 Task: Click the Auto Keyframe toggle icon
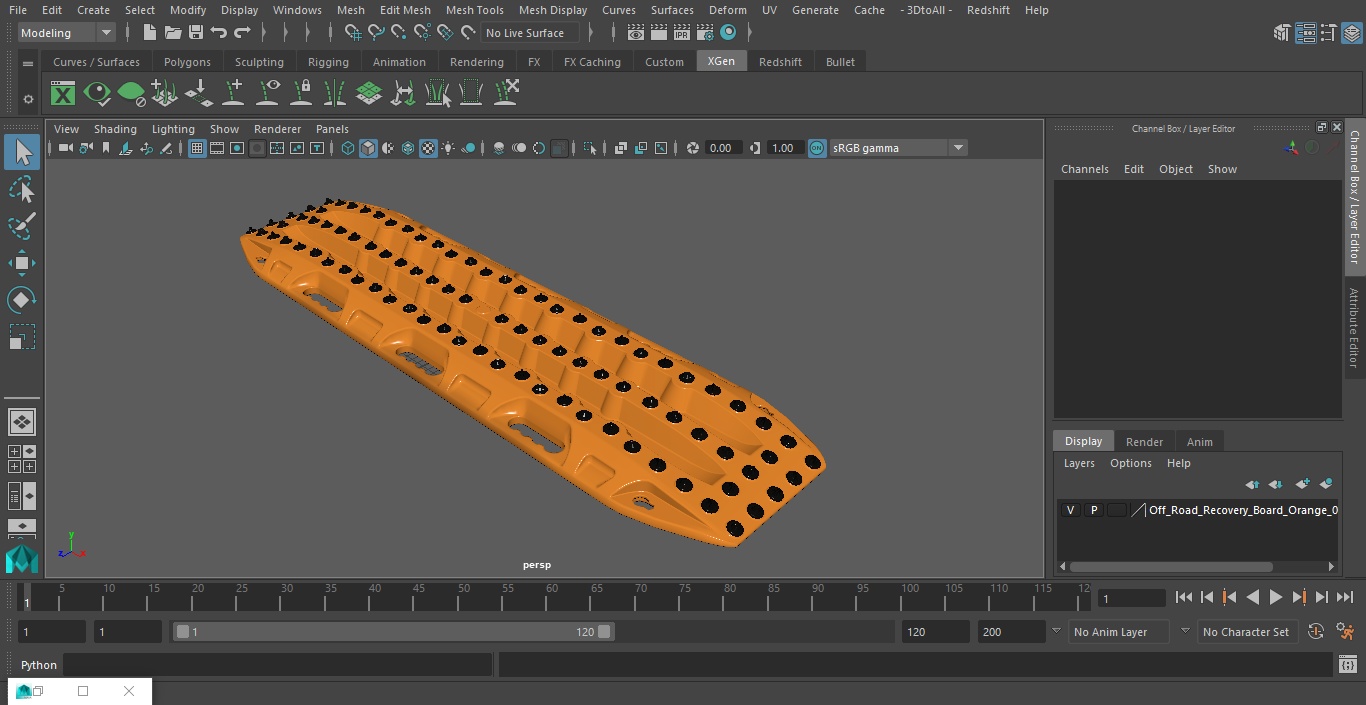click(1316, 632)
